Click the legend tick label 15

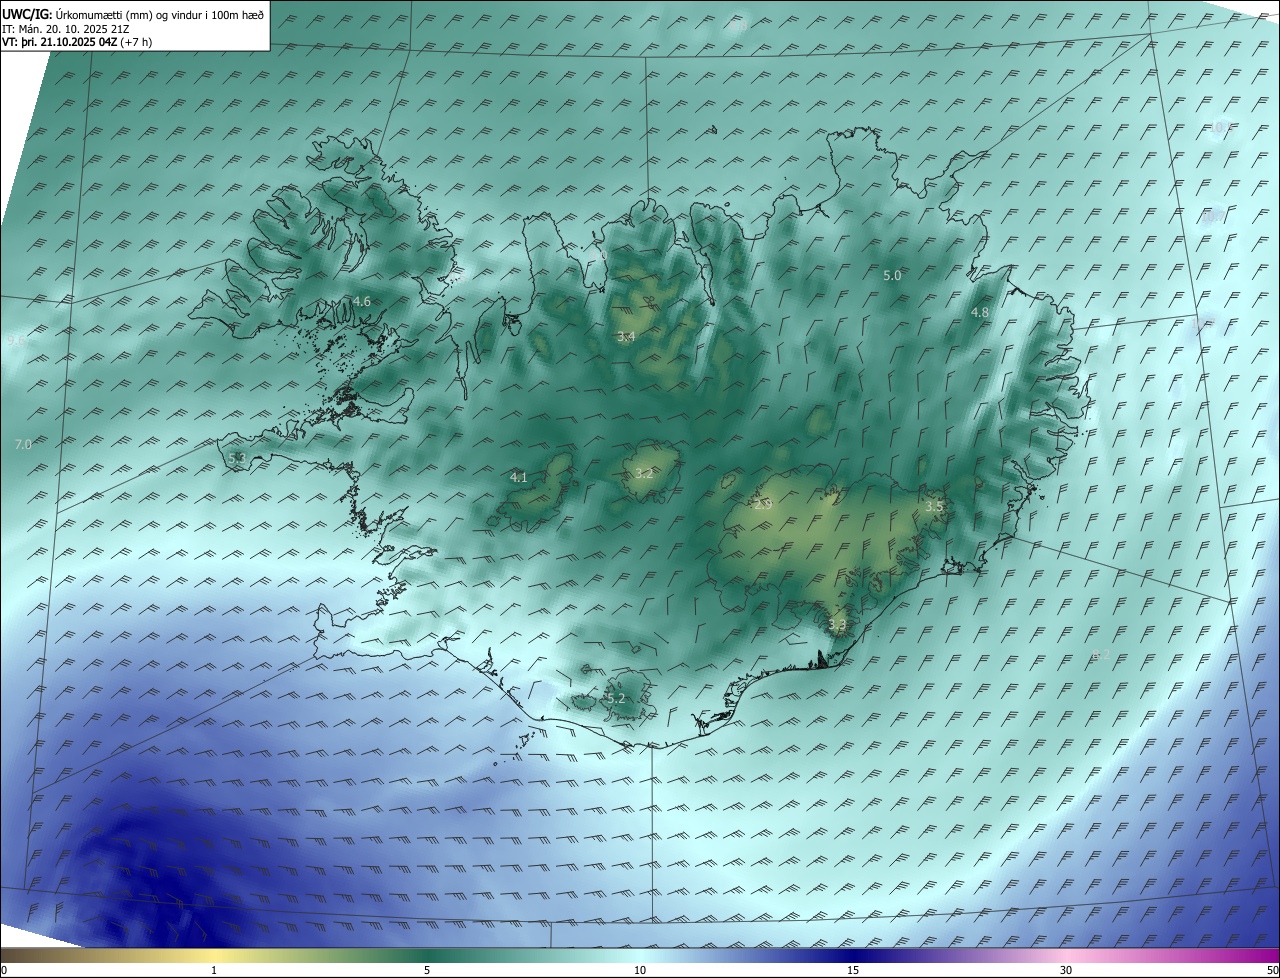click(853, 970)
